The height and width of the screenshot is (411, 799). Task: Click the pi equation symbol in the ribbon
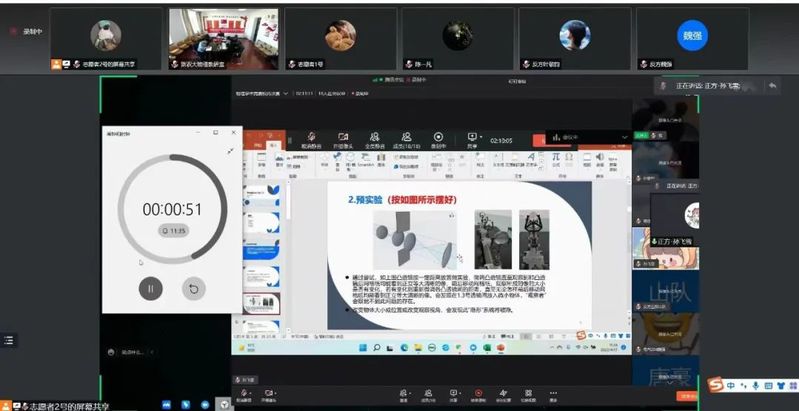(555, 156)
